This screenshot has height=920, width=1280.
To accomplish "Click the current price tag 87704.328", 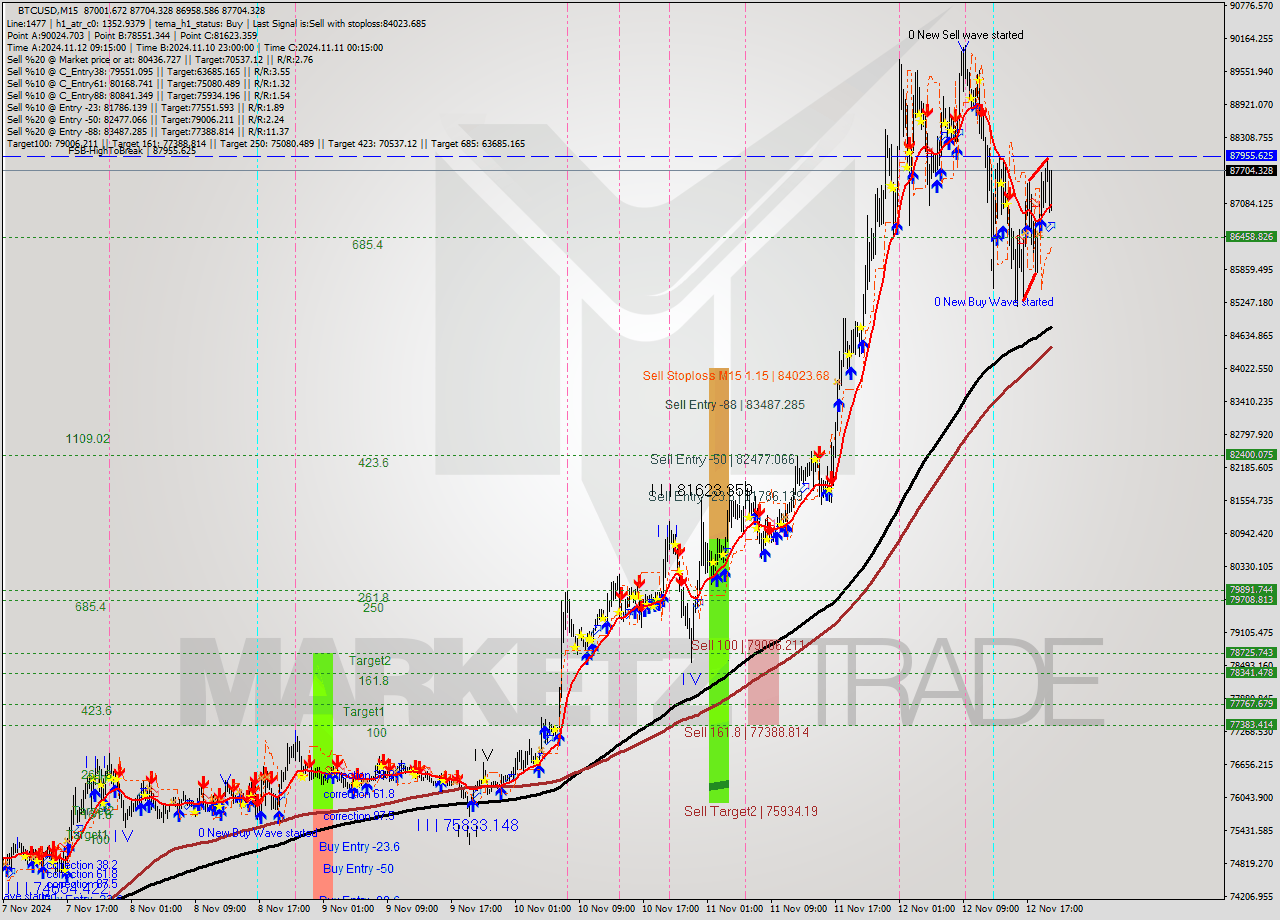I will coord(1250,170).
